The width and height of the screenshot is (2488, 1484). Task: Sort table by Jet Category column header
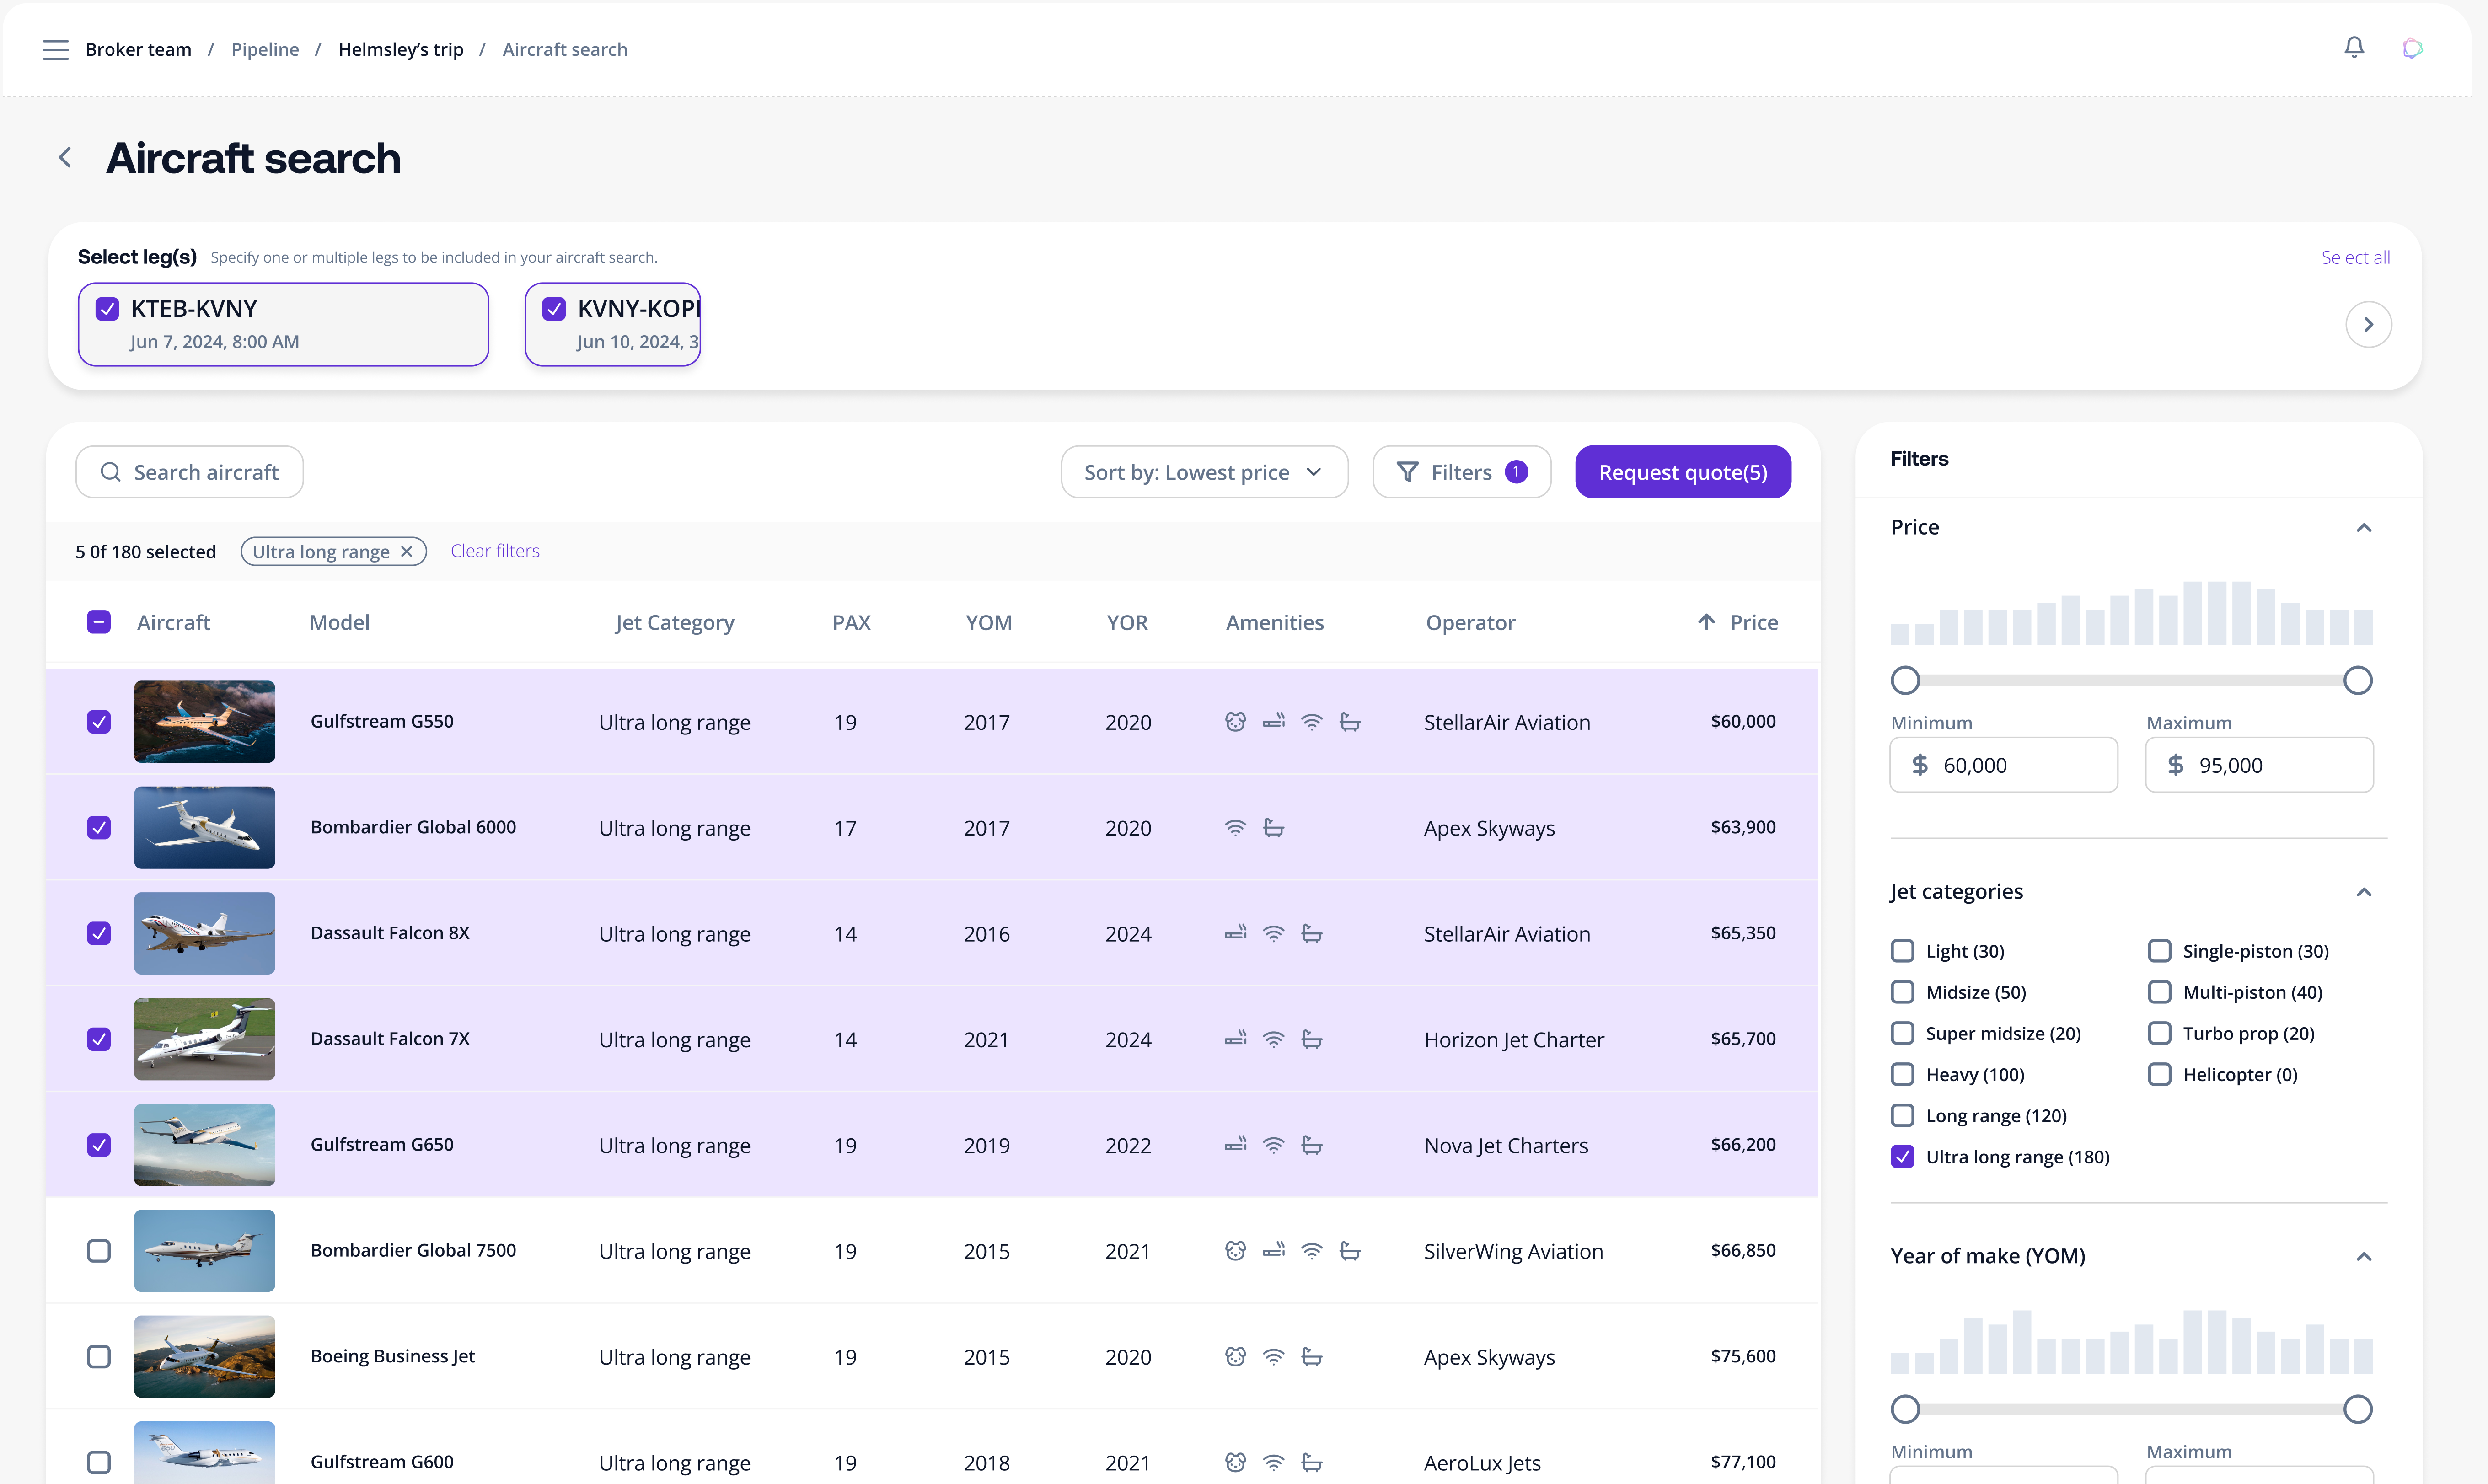tap(675, 622)
